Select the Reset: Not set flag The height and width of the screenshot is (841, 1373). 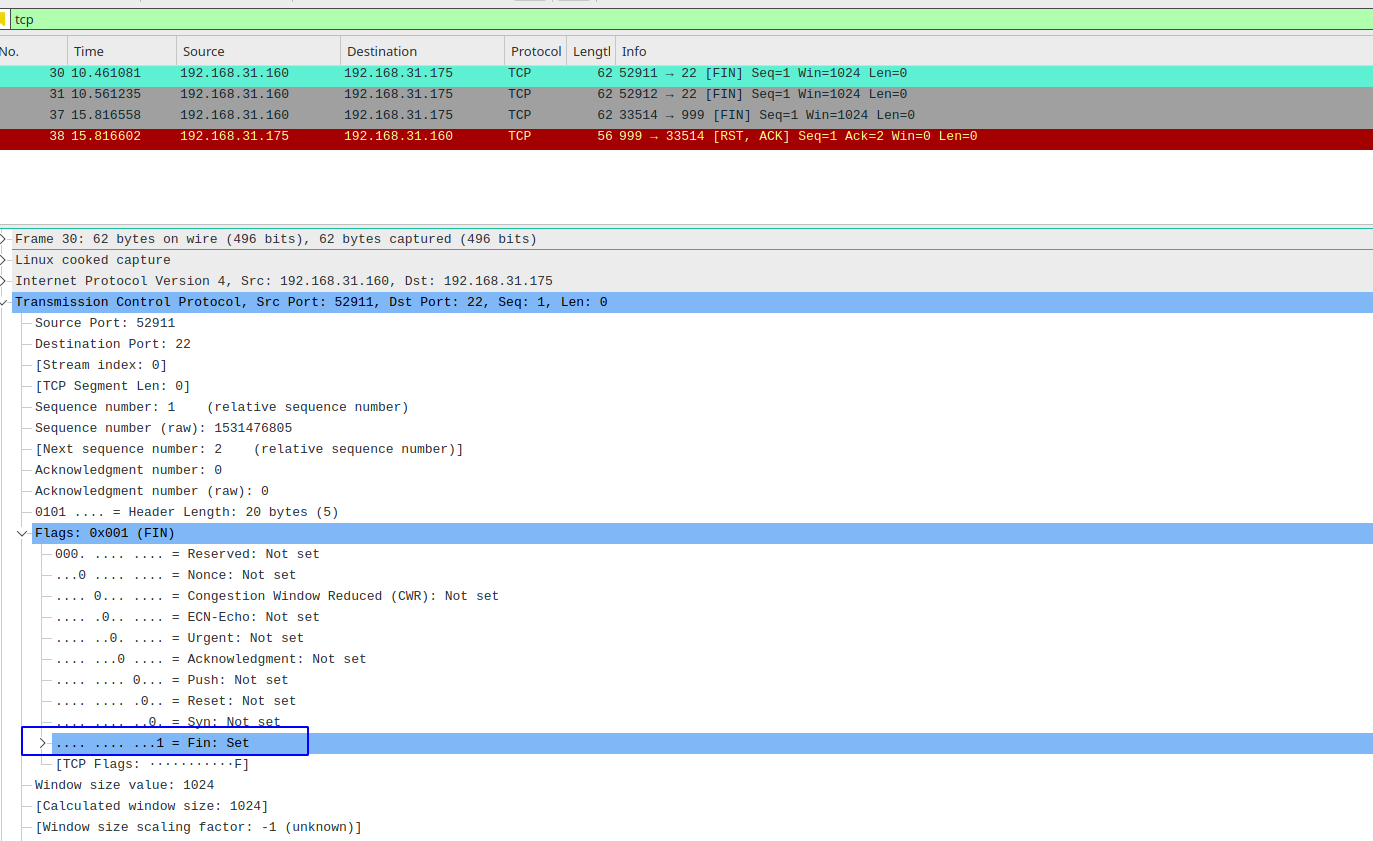click(x=176, y=701)
